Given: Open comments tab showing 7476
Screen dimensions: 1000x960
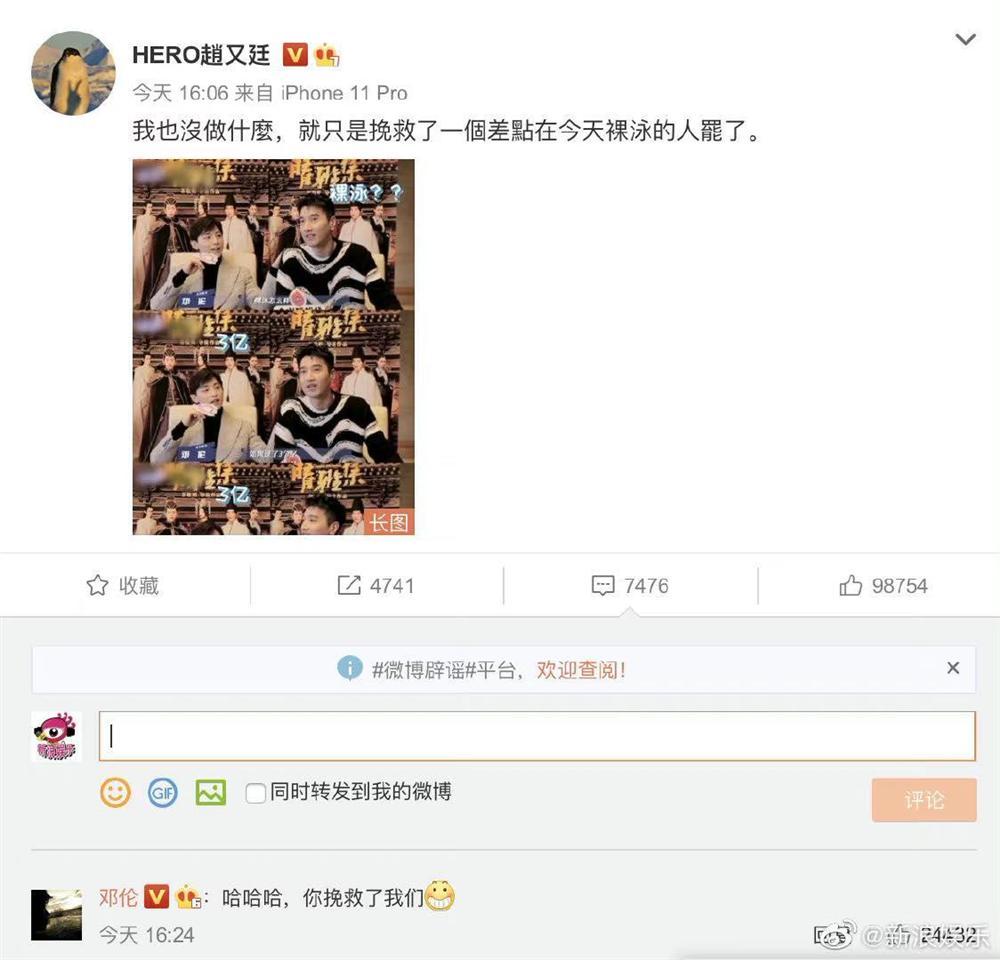Looking at the screenshot, I should [630, 585].
